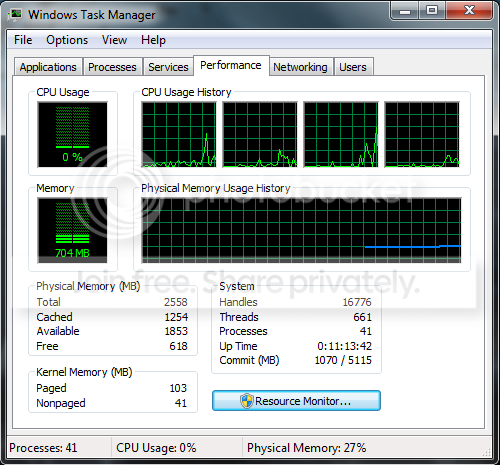Click the CPU Usage gauge meter
Screen dimensions: 500x465
(72, 134)
